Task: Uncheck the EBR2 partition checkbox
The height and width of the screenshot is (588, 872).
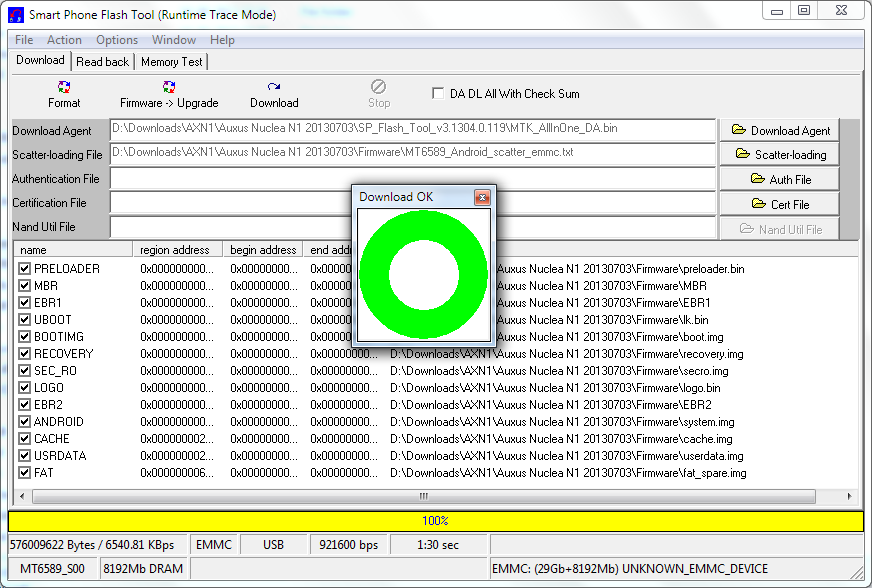Action: pyautogui.click(x=24, y=404)
